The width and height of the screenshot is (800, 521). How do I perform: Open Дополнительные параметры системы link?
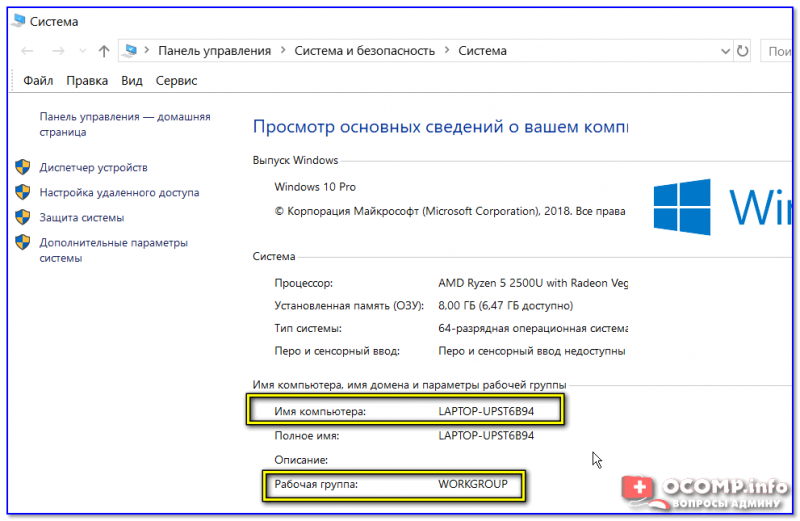[x=113, y=250]
